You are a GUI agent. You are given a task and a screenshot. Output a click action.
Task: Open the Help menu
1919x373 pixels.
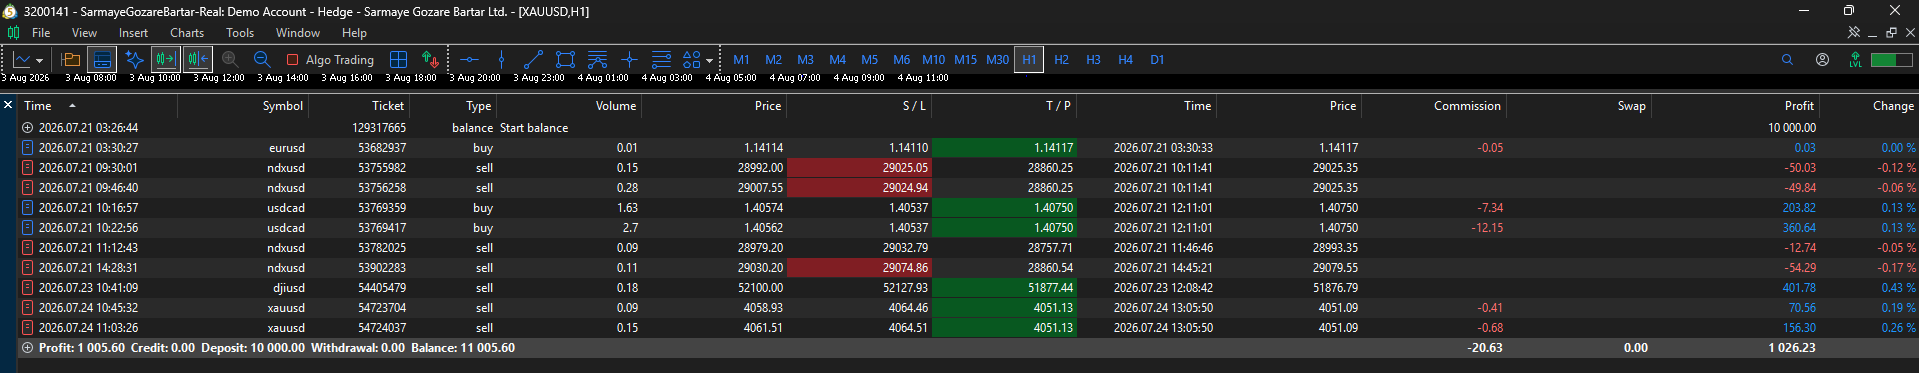(354, 33)
